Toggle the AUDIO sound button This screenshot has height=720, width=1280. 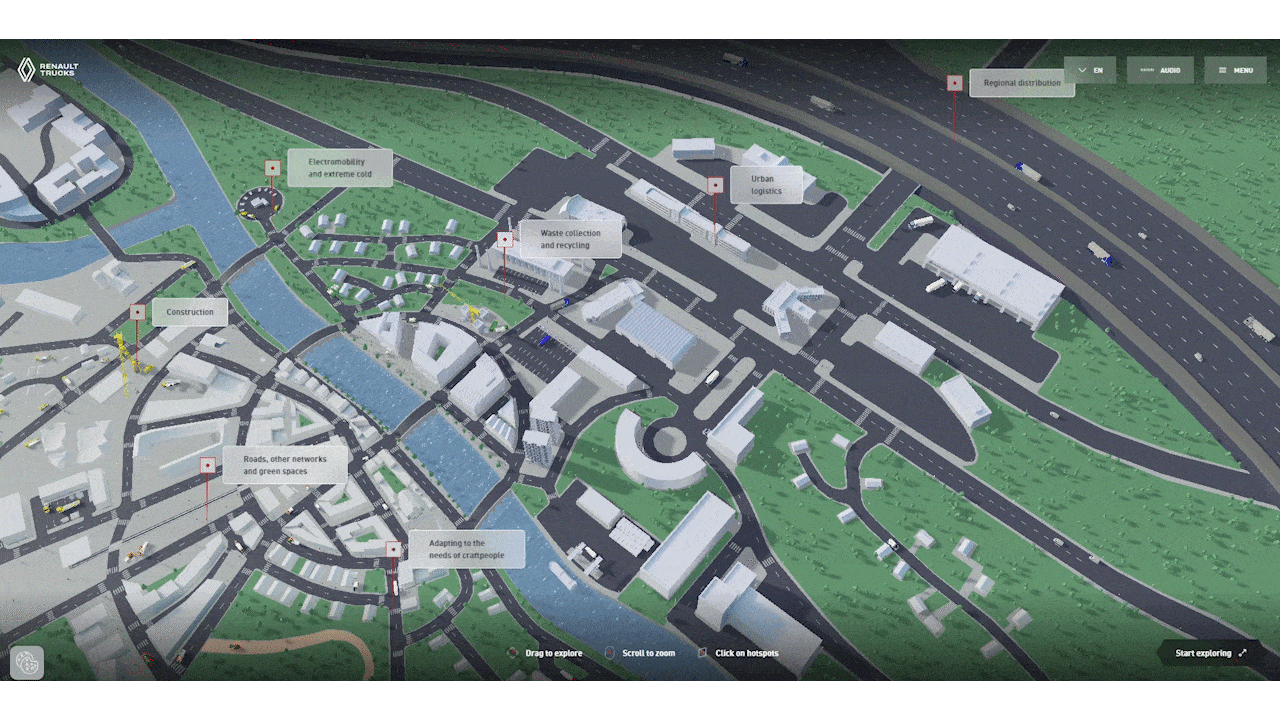(x=1160, y=70)
